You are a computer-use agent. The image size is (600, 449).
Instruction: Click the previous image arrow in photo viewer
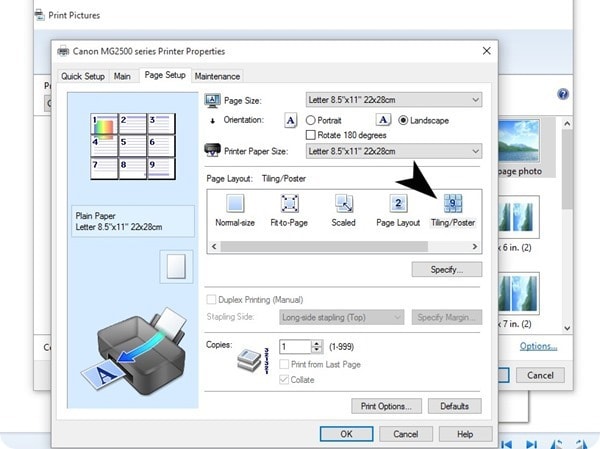tap(506, 444)
